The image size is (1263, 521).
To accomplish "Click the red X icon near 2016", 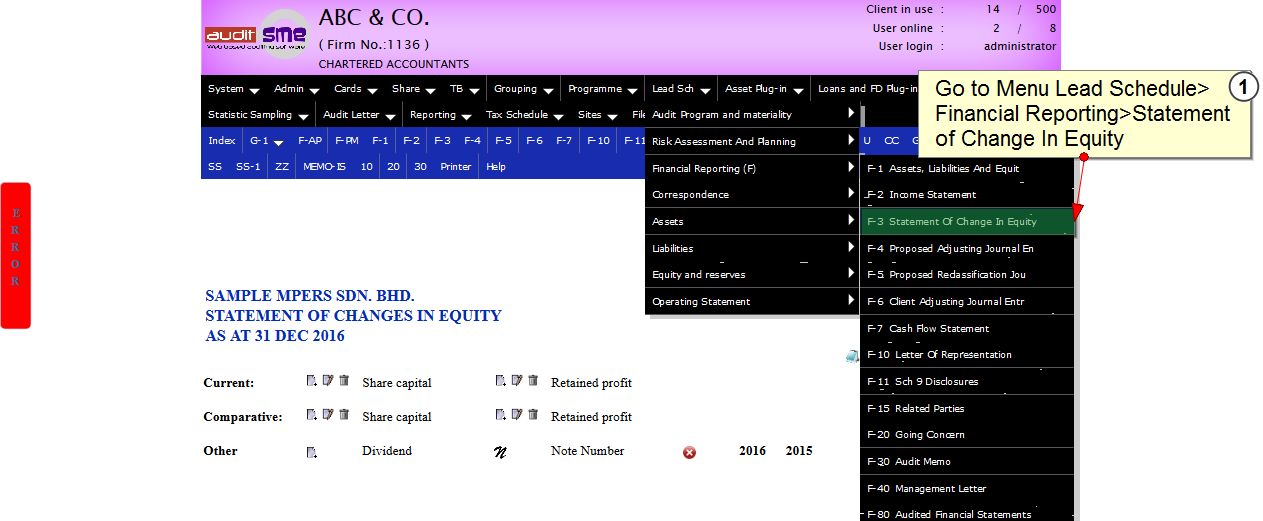I will (x=689, y=452).
